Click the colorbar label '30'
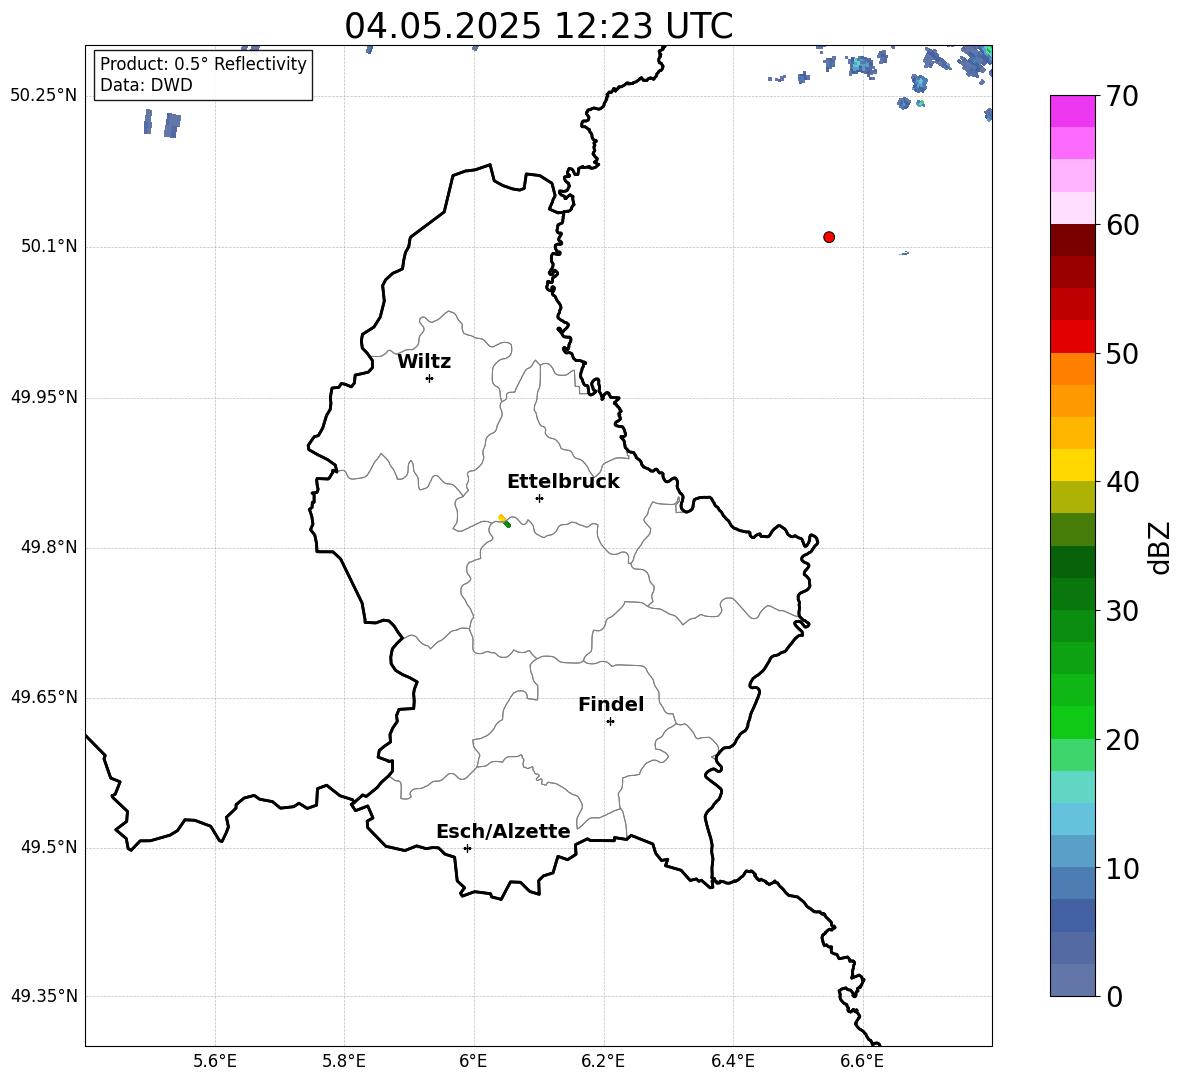Screen dimensions: 1184x1081 pos(1121,611)
